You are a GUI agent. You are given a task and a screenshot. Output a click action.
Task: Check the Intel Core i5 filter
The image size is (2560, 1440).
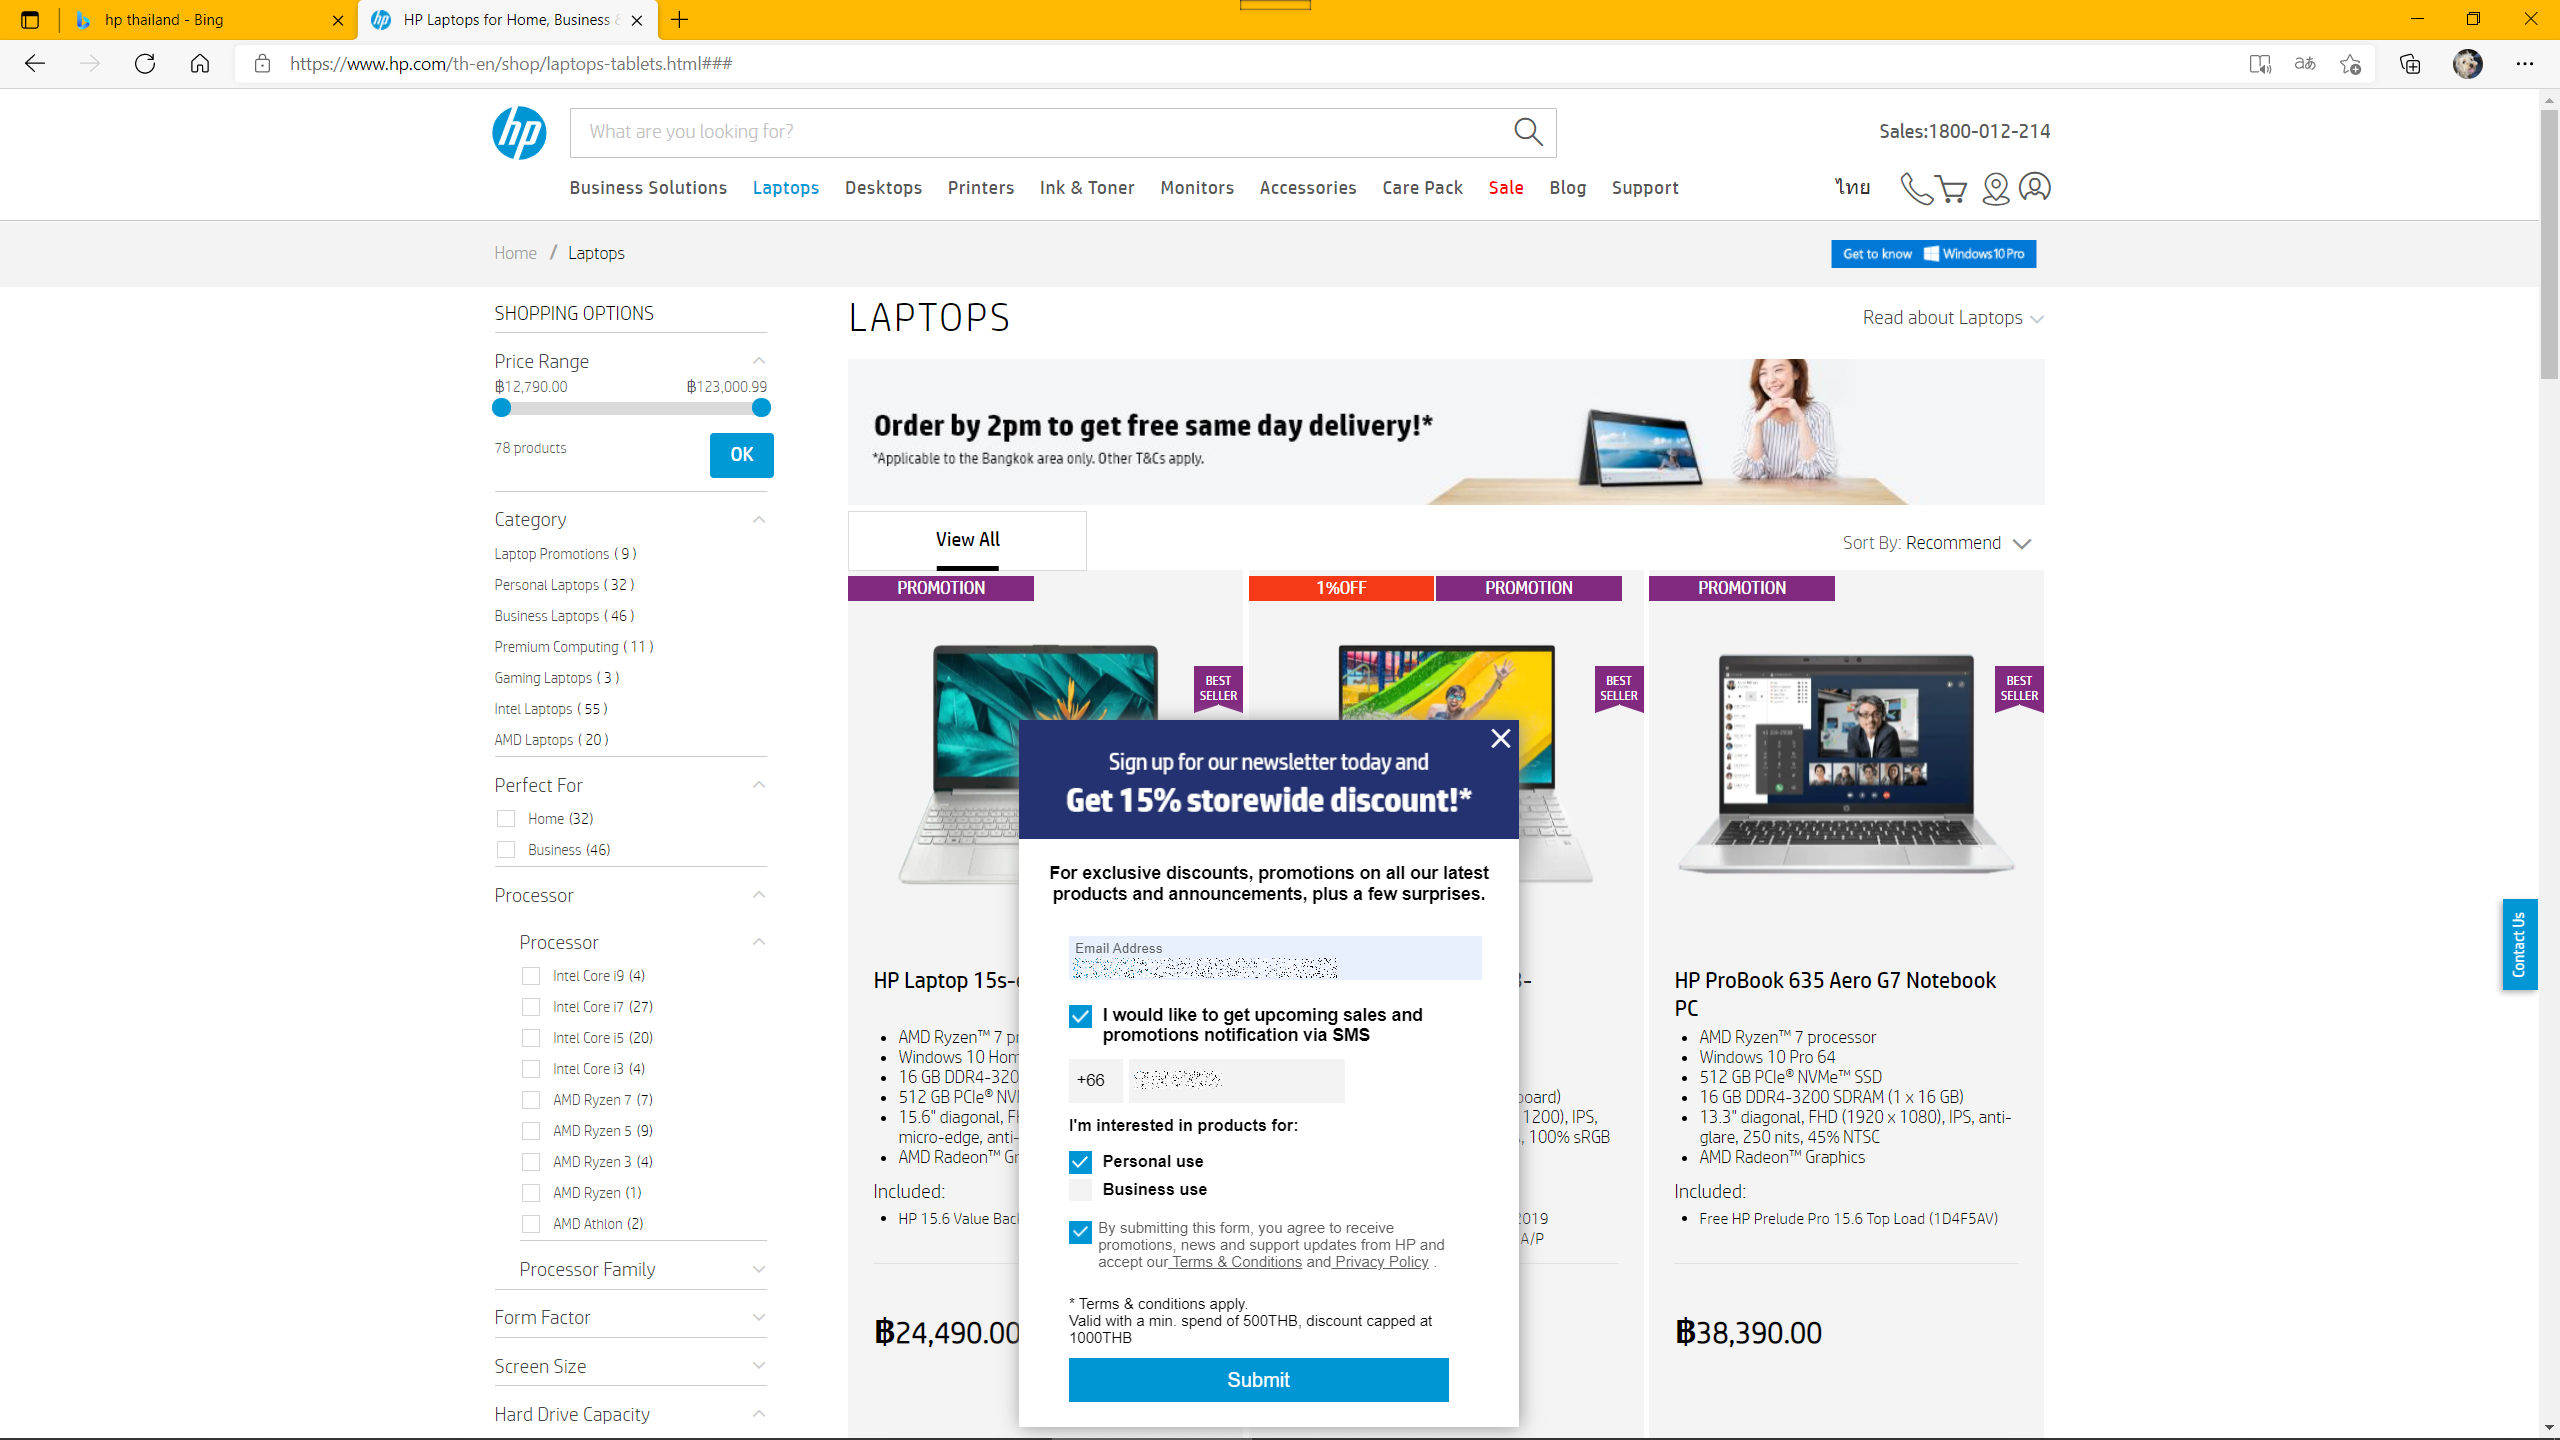click(531, 1038)
